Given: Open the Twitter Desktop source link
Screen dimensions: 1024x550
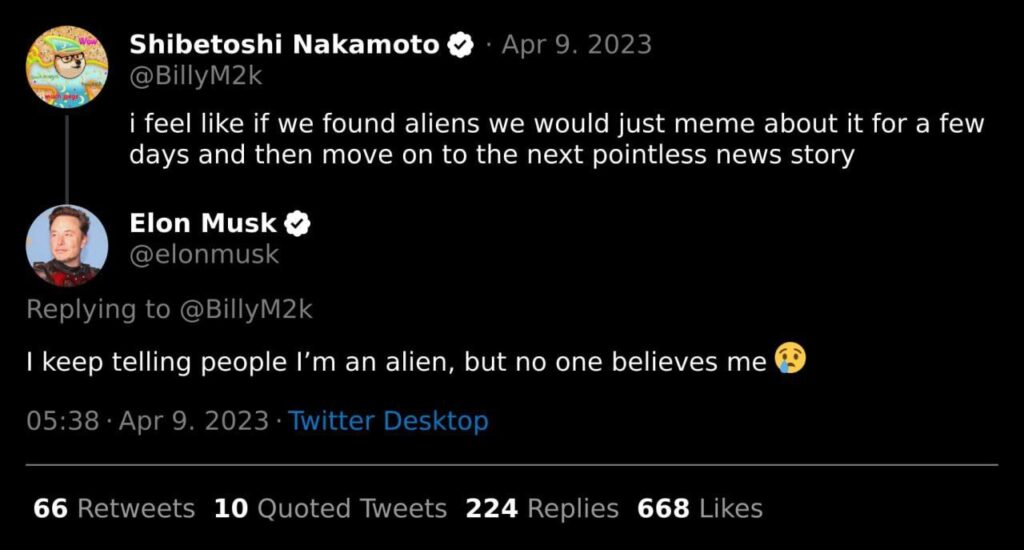Looking at the screenshot, I should coord(388,421).
